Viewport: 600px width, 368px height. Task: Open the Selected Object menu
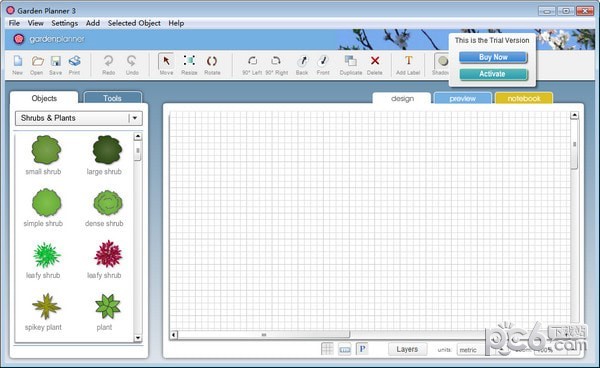click(134, 23)
